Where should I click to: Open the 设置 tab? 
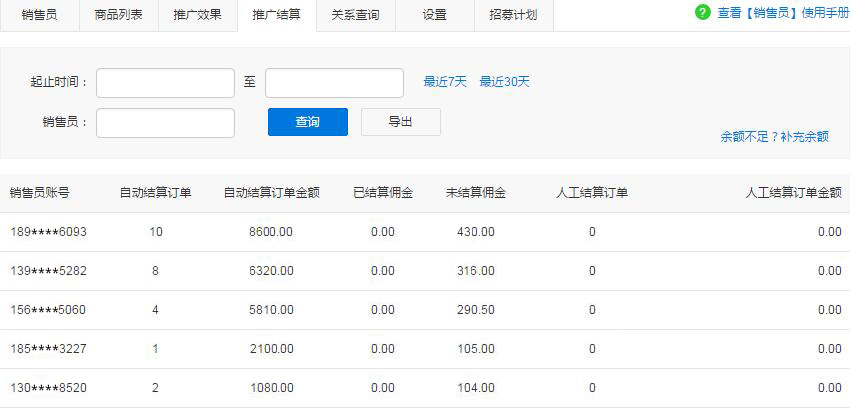pyautogui.click(x=434, y=15)
